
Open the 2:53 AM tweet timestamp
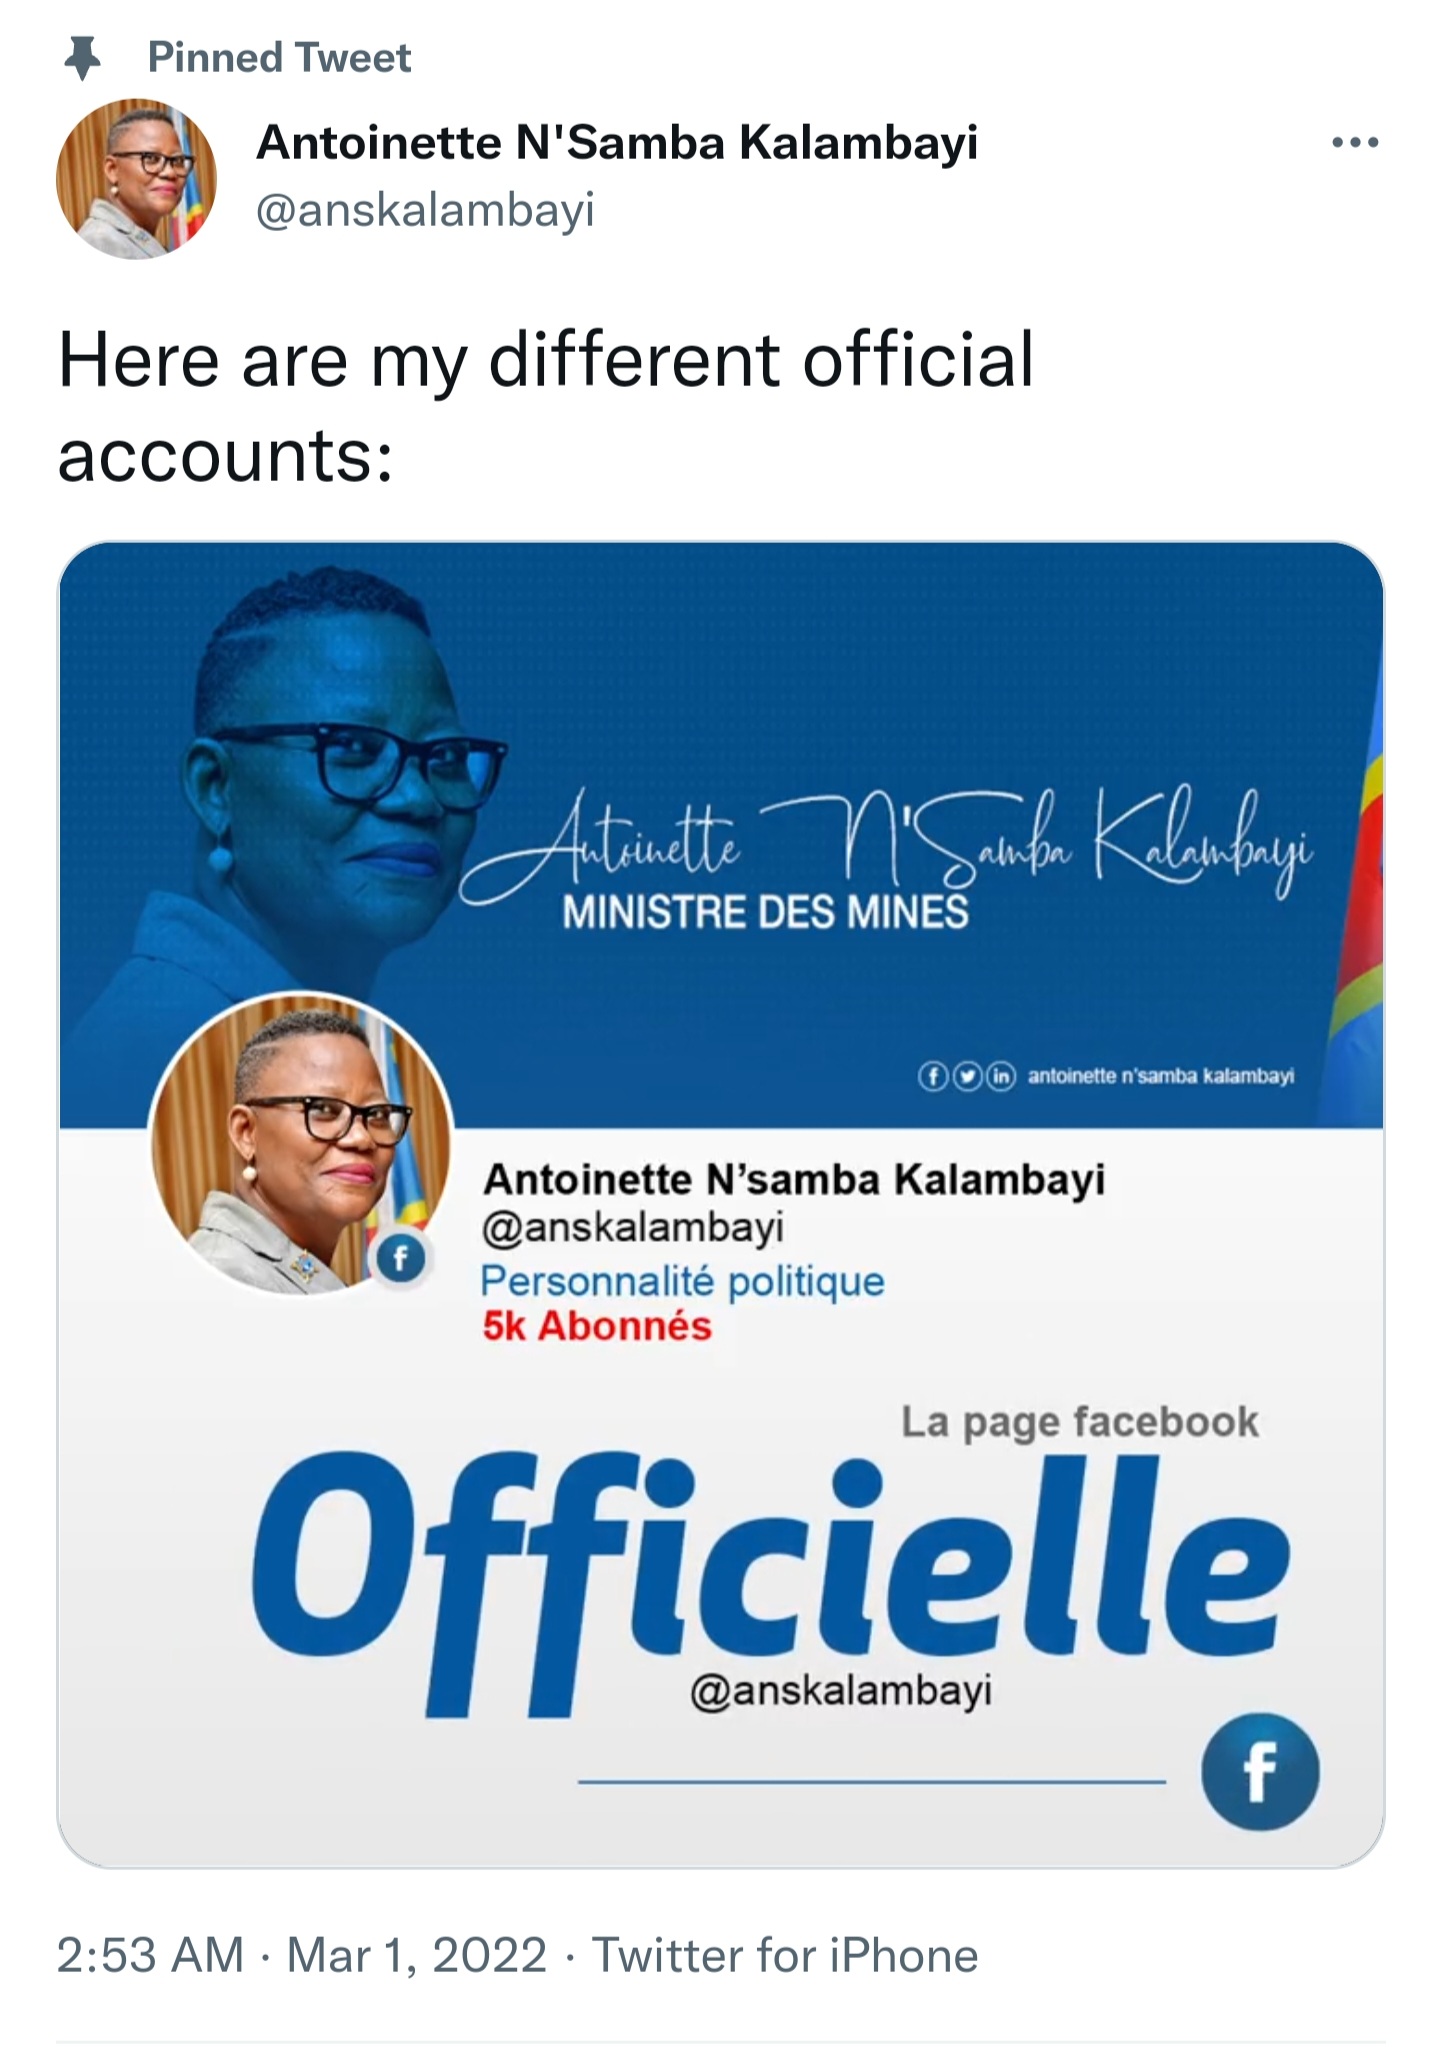pos(150,1955)
